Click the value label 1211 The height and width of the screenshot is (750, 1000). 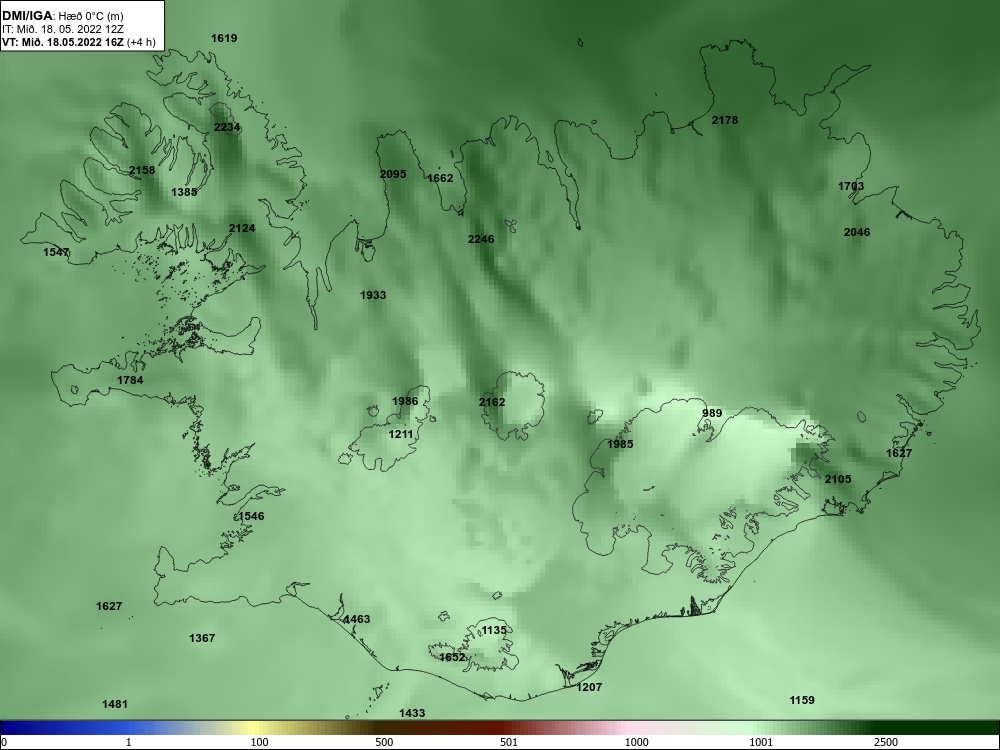click(401, 435)
